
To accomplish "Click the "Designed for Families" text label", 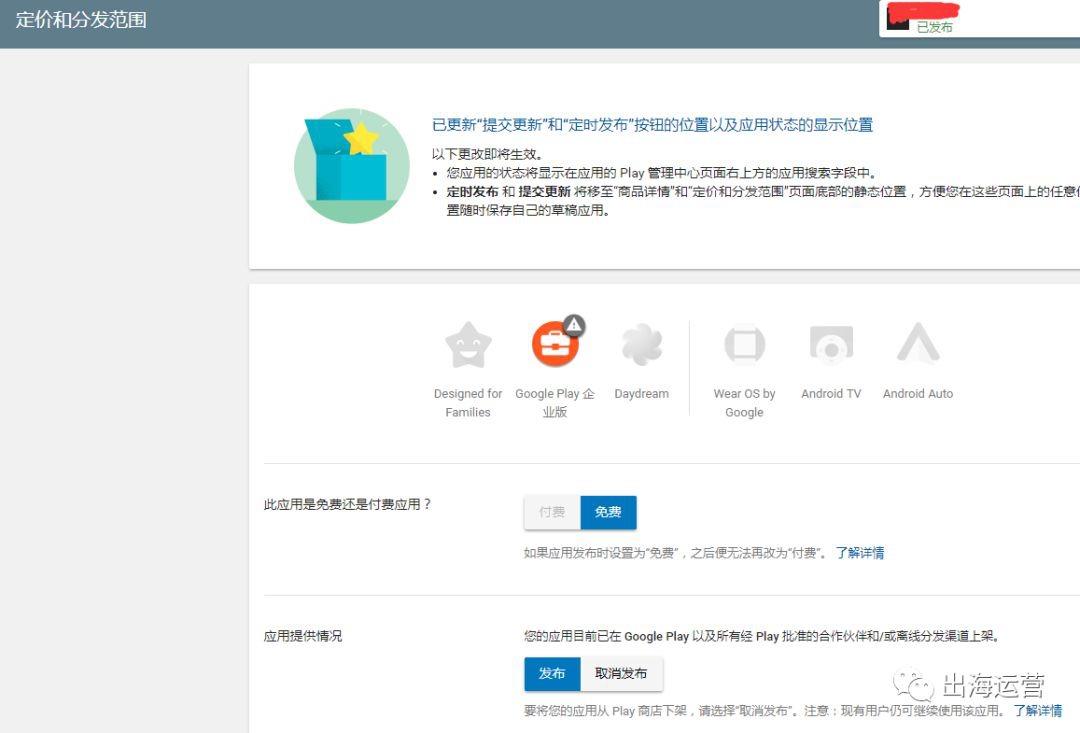I will (x=468, y=403).
